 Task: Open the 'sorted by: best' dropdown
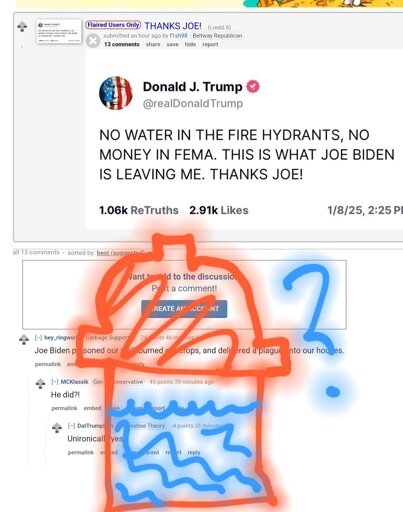tap(120, 253)
